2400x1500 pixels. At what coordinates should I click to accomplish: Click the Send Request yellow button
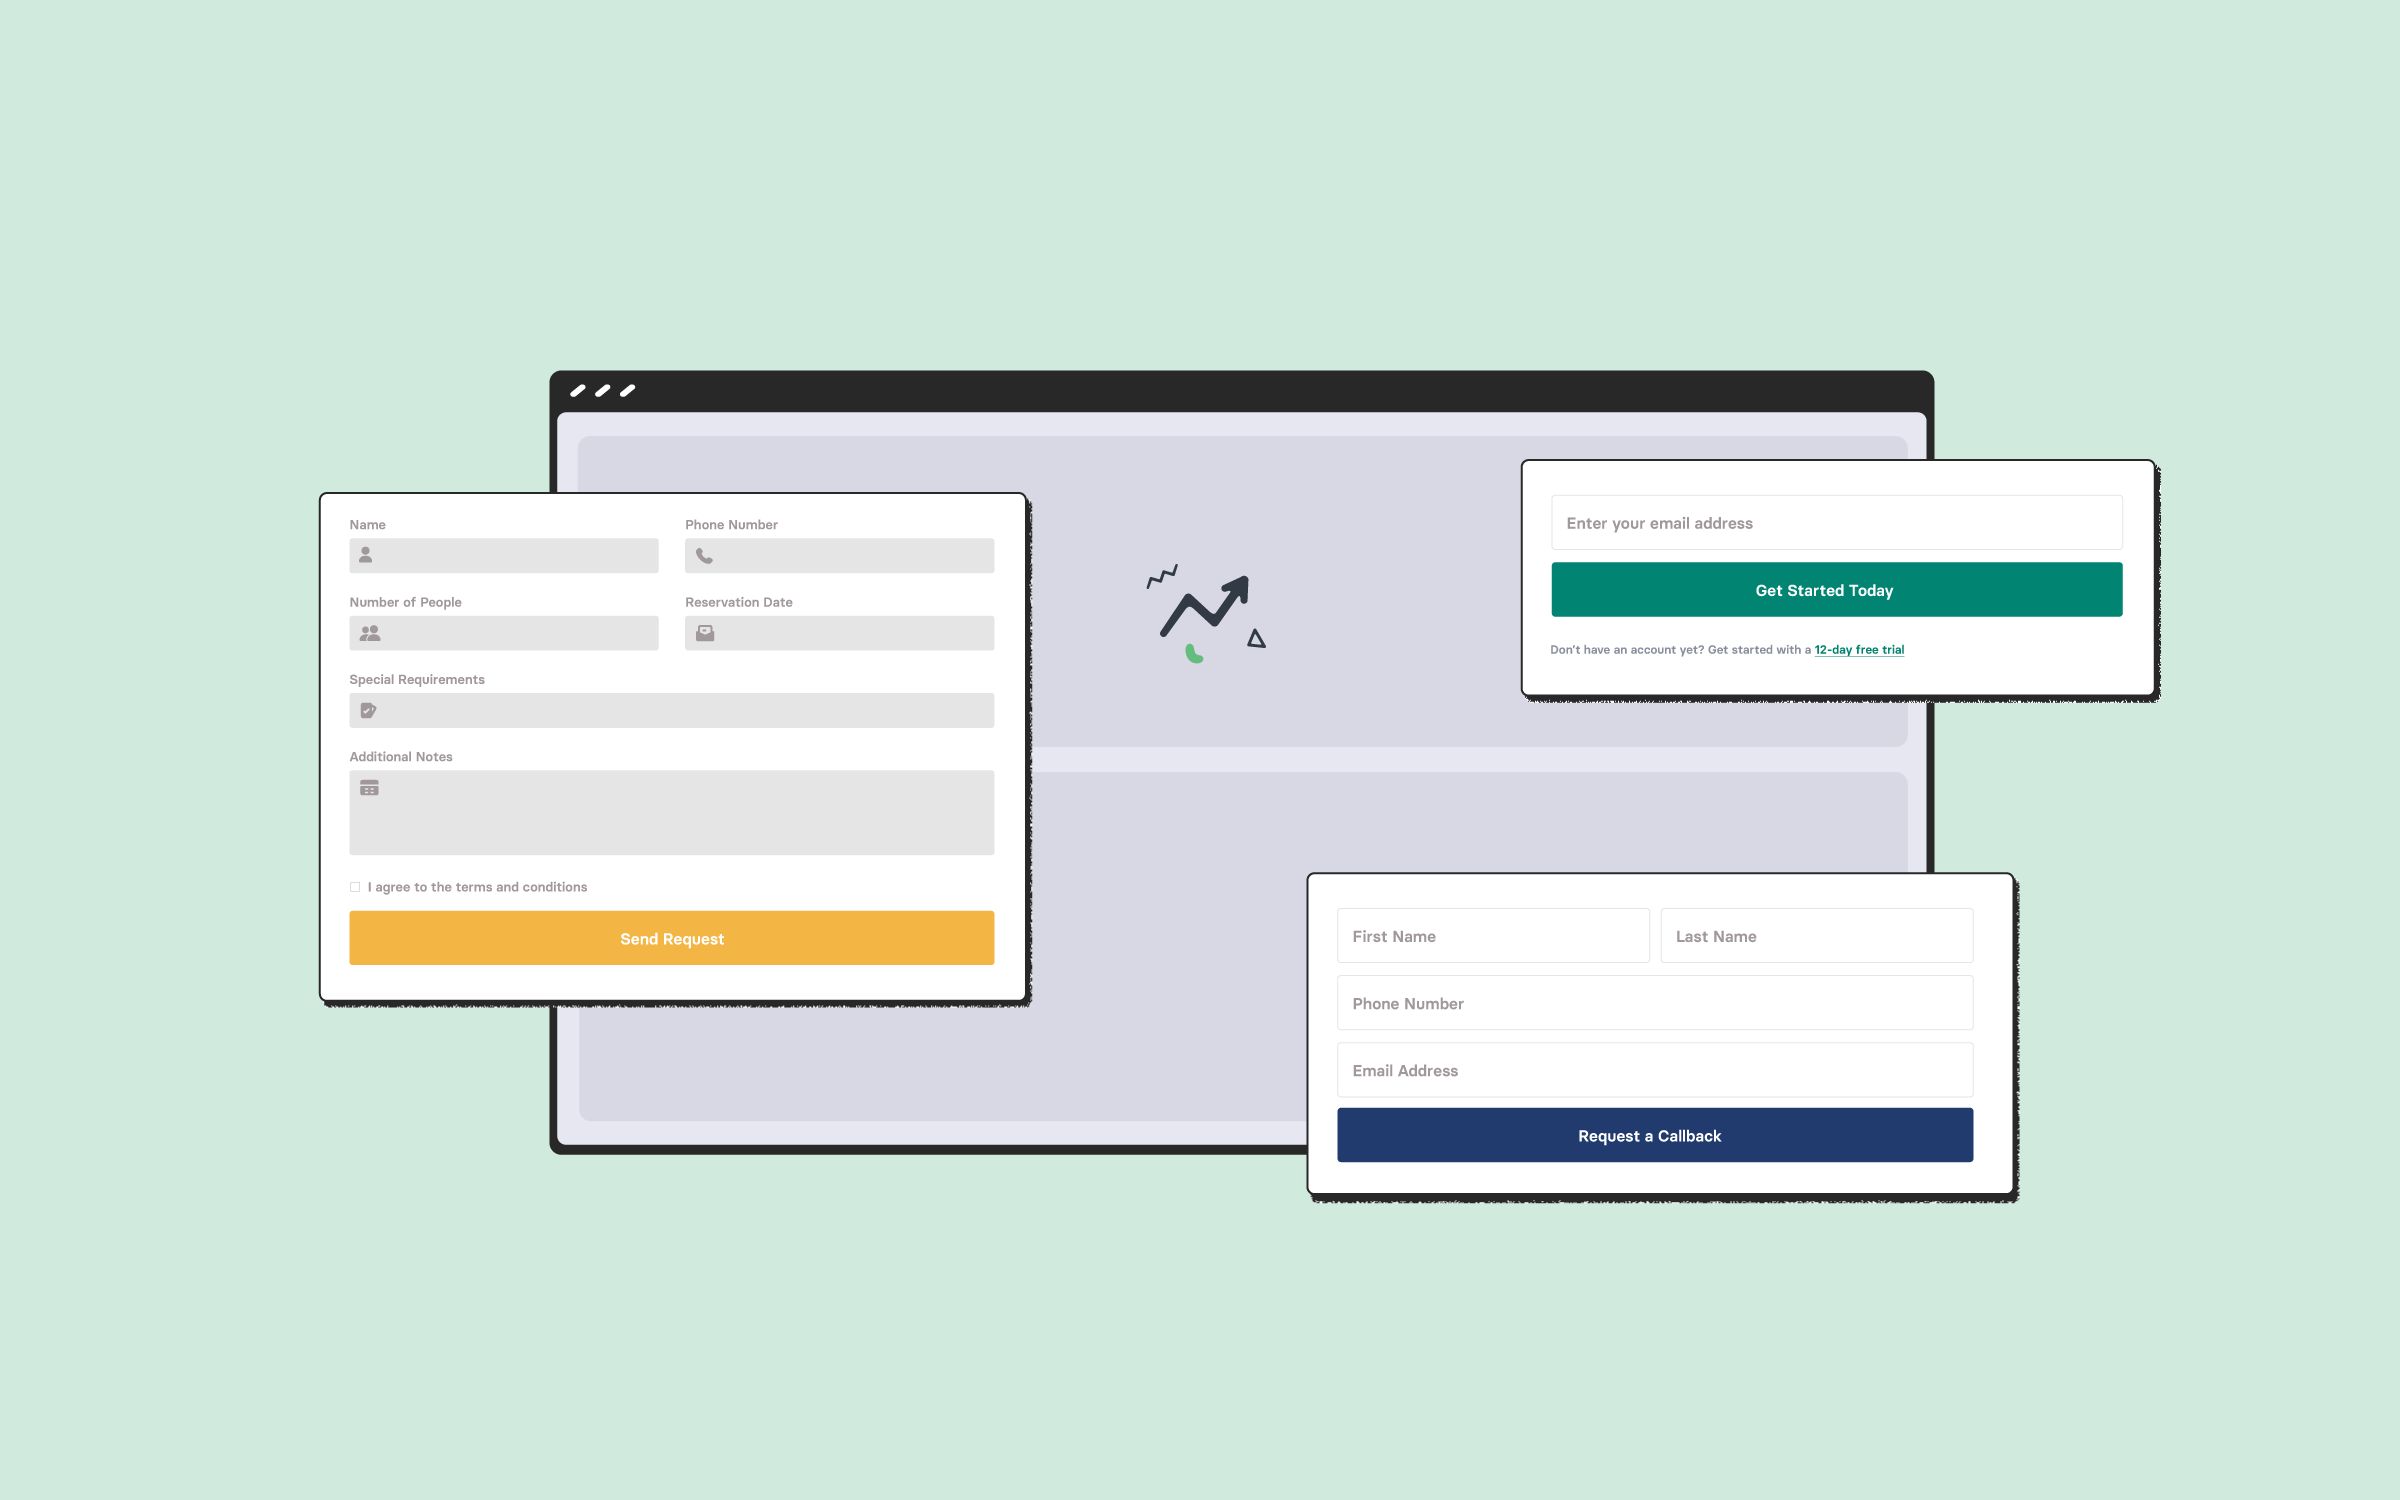(670, 937)
